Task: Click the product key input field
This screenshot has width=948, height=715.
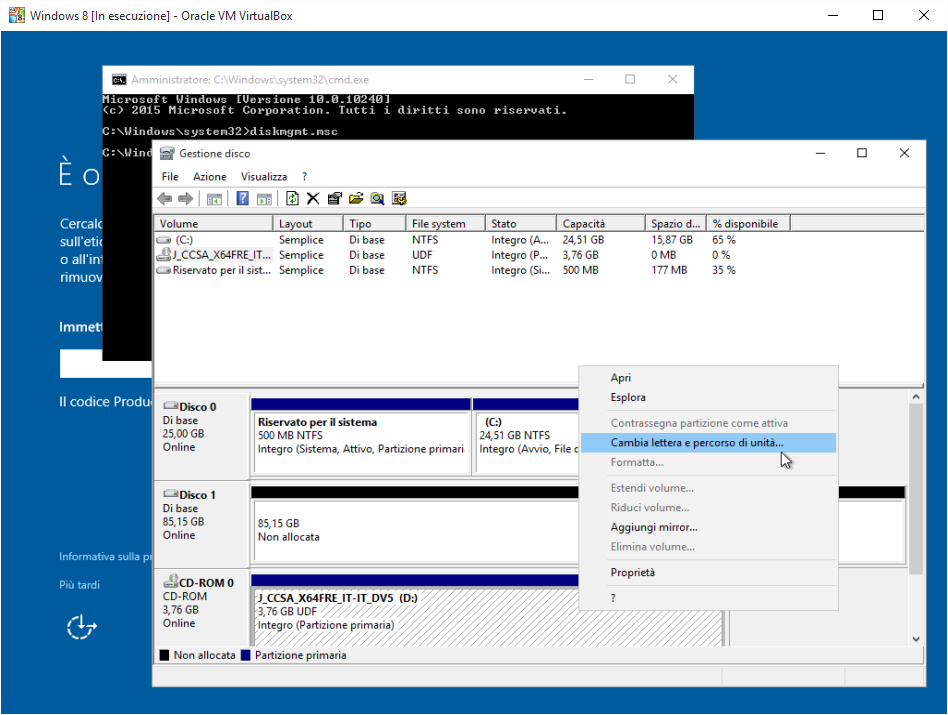Action: pyautogui.click(x=106, y=363)
